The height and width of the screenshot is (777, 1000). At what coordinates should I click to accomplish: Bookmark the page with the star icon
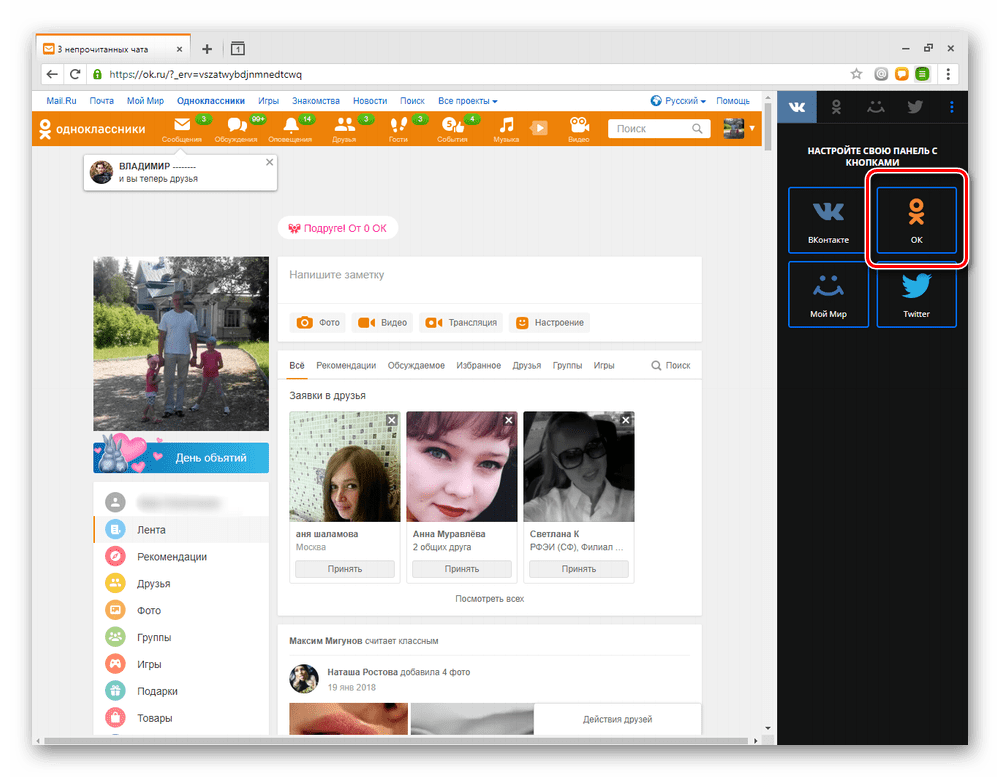point(856,74)
